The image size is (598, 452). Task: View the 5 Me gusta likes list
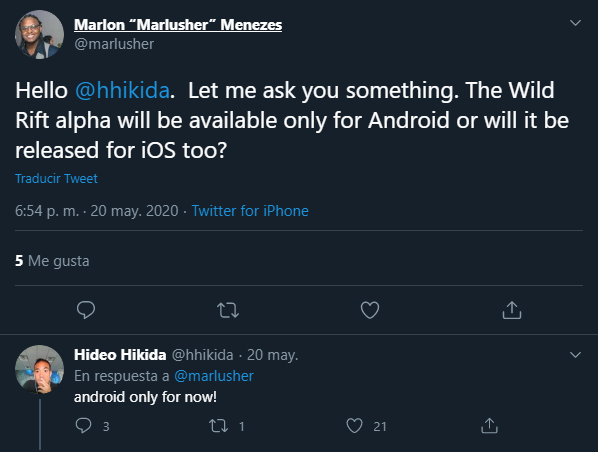coord(52,261)
